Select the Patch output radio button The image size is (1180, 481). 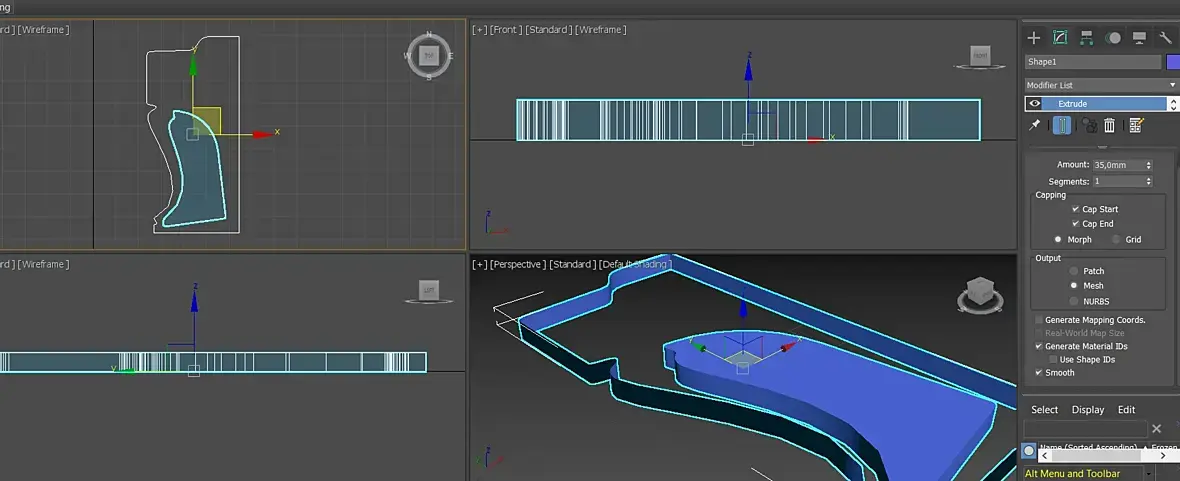1074,271
